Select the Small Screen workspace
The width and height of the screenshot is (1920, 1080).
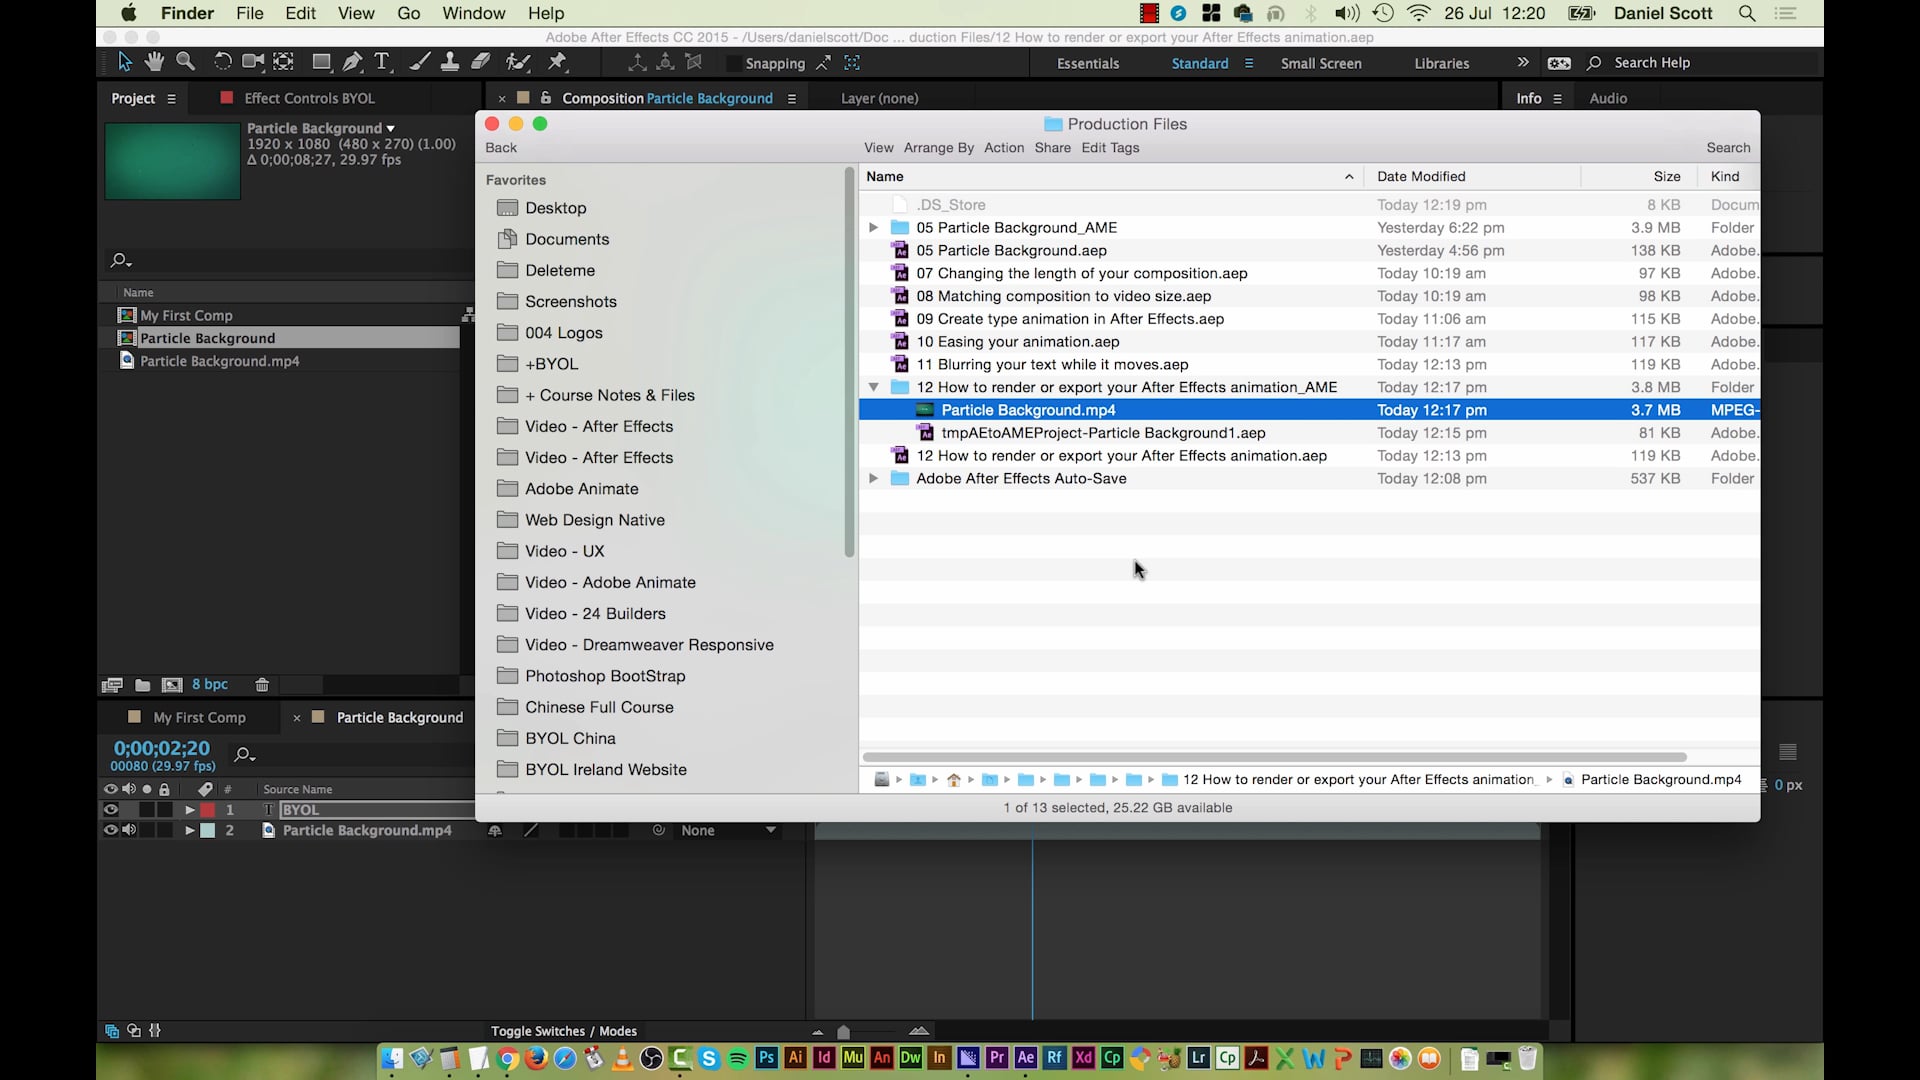point(1321,63)
